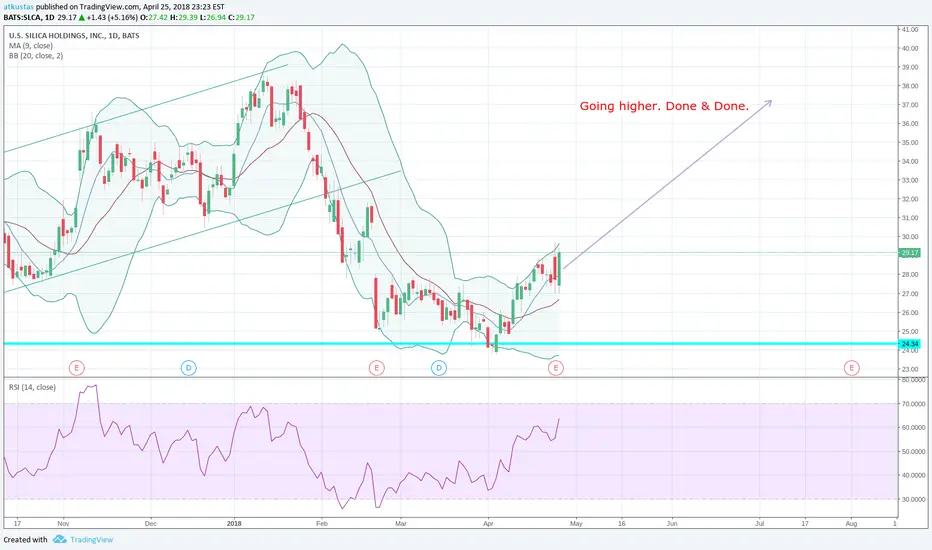Click the '32.00' price axis label
Viewport: 932px width, 550px height.
pos(909,199)
